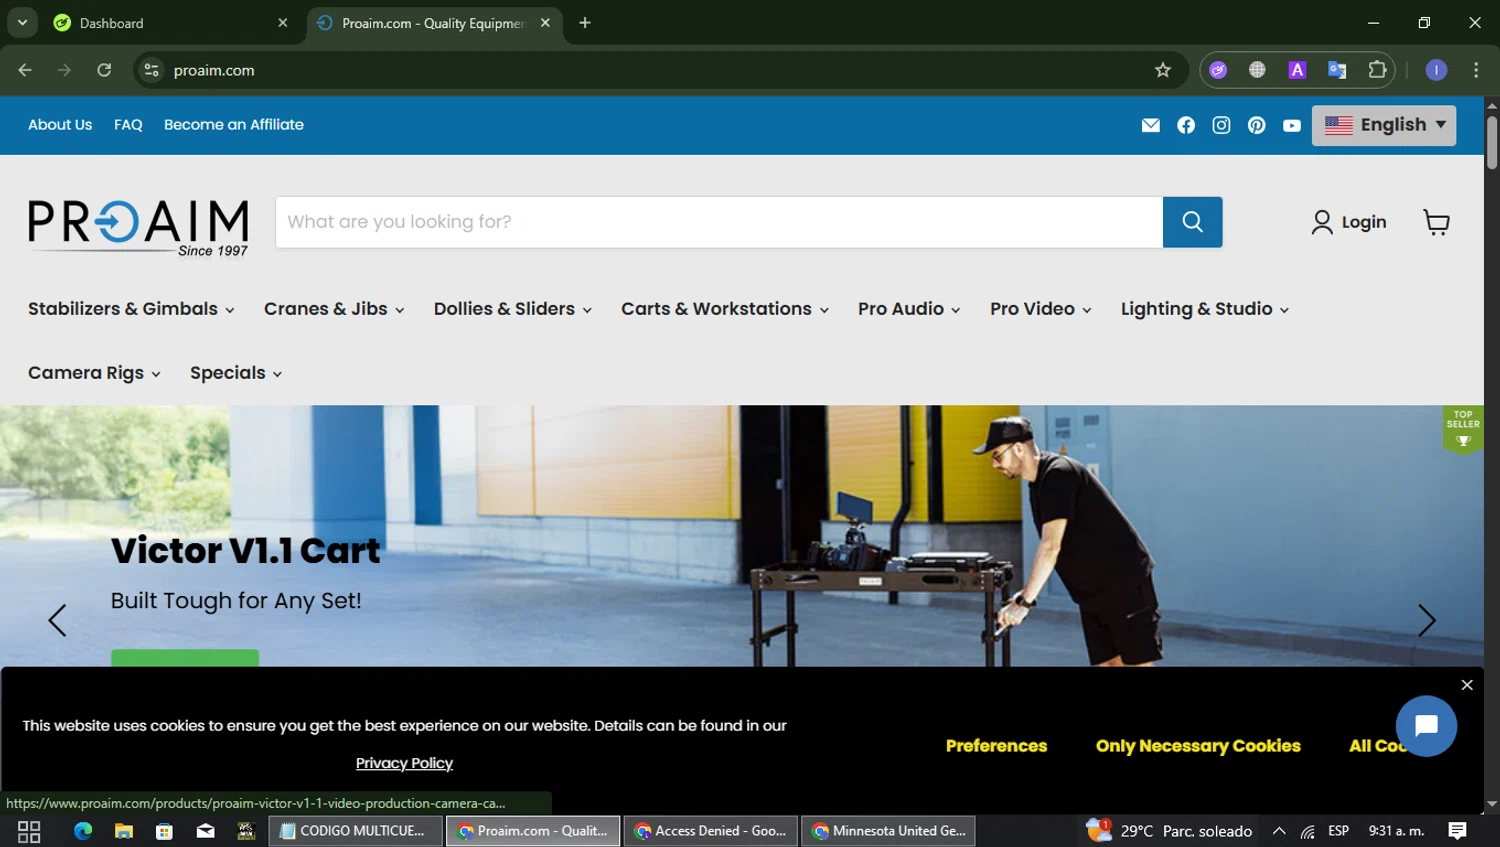Open the shopping cart icon

1437,222
